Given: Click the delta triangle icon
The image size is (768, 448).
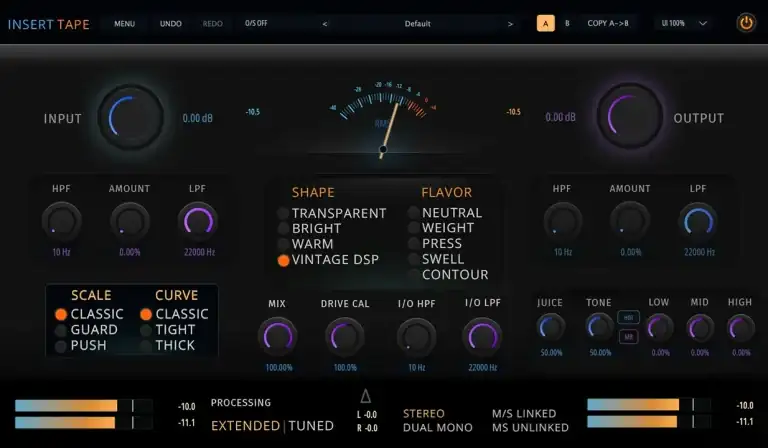Looking at the screenshot, I should (365, 396).
